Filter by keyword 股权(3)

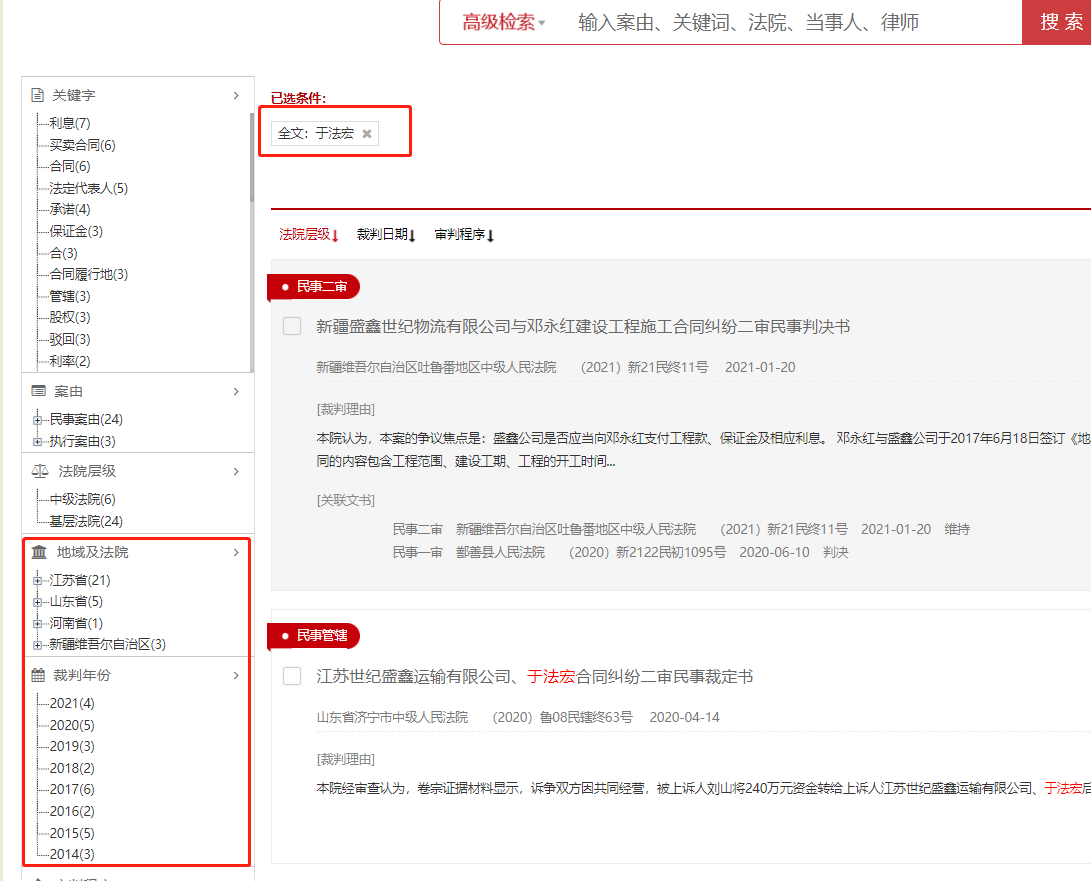click(x=70, y=317)
